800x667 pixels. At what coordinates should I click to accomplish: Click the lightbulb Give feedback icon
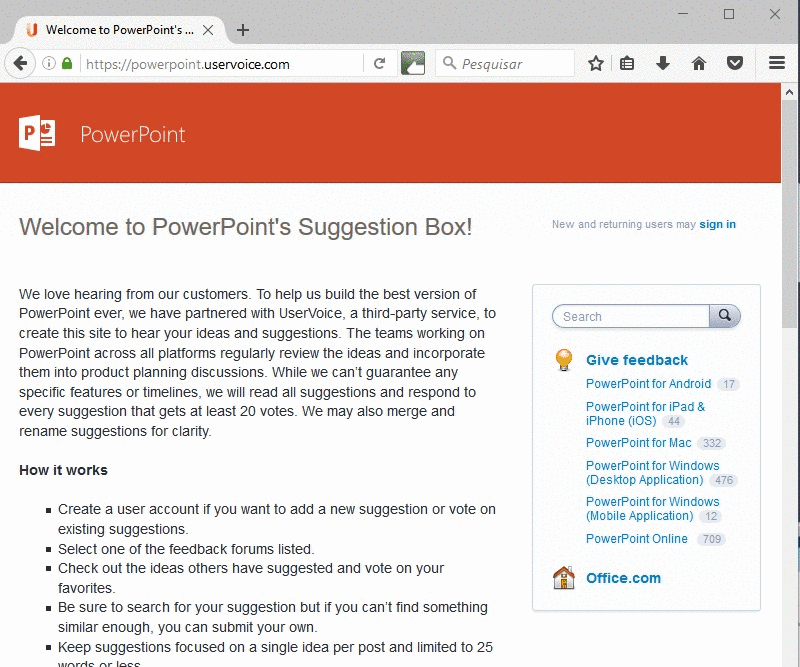pyautogui.click(x=564, y=360)
